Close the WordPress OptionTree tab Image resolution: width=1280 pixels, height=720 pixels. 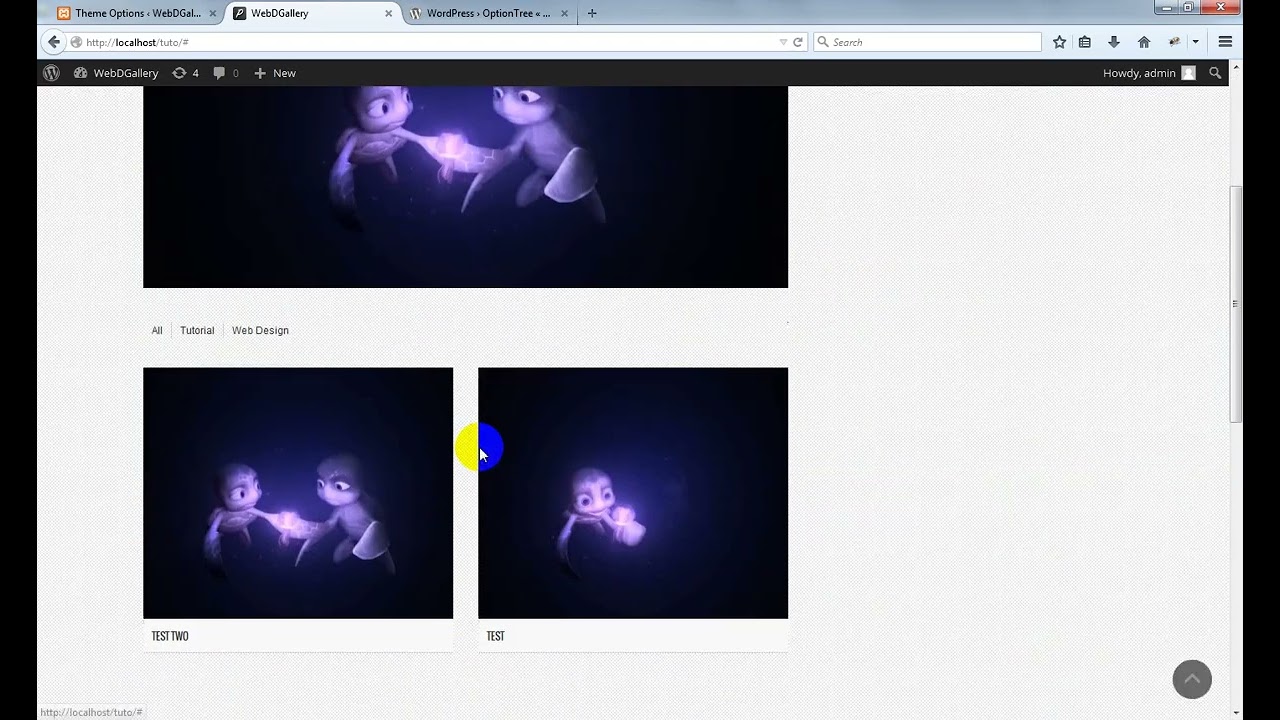coord(565,13)
